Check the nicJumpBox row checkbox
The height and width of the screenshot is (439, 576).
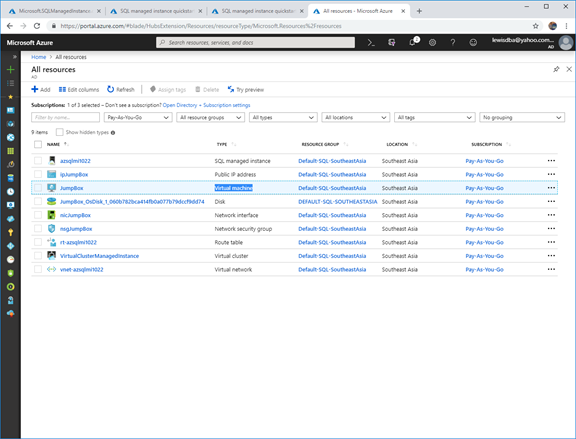point(38,215)
